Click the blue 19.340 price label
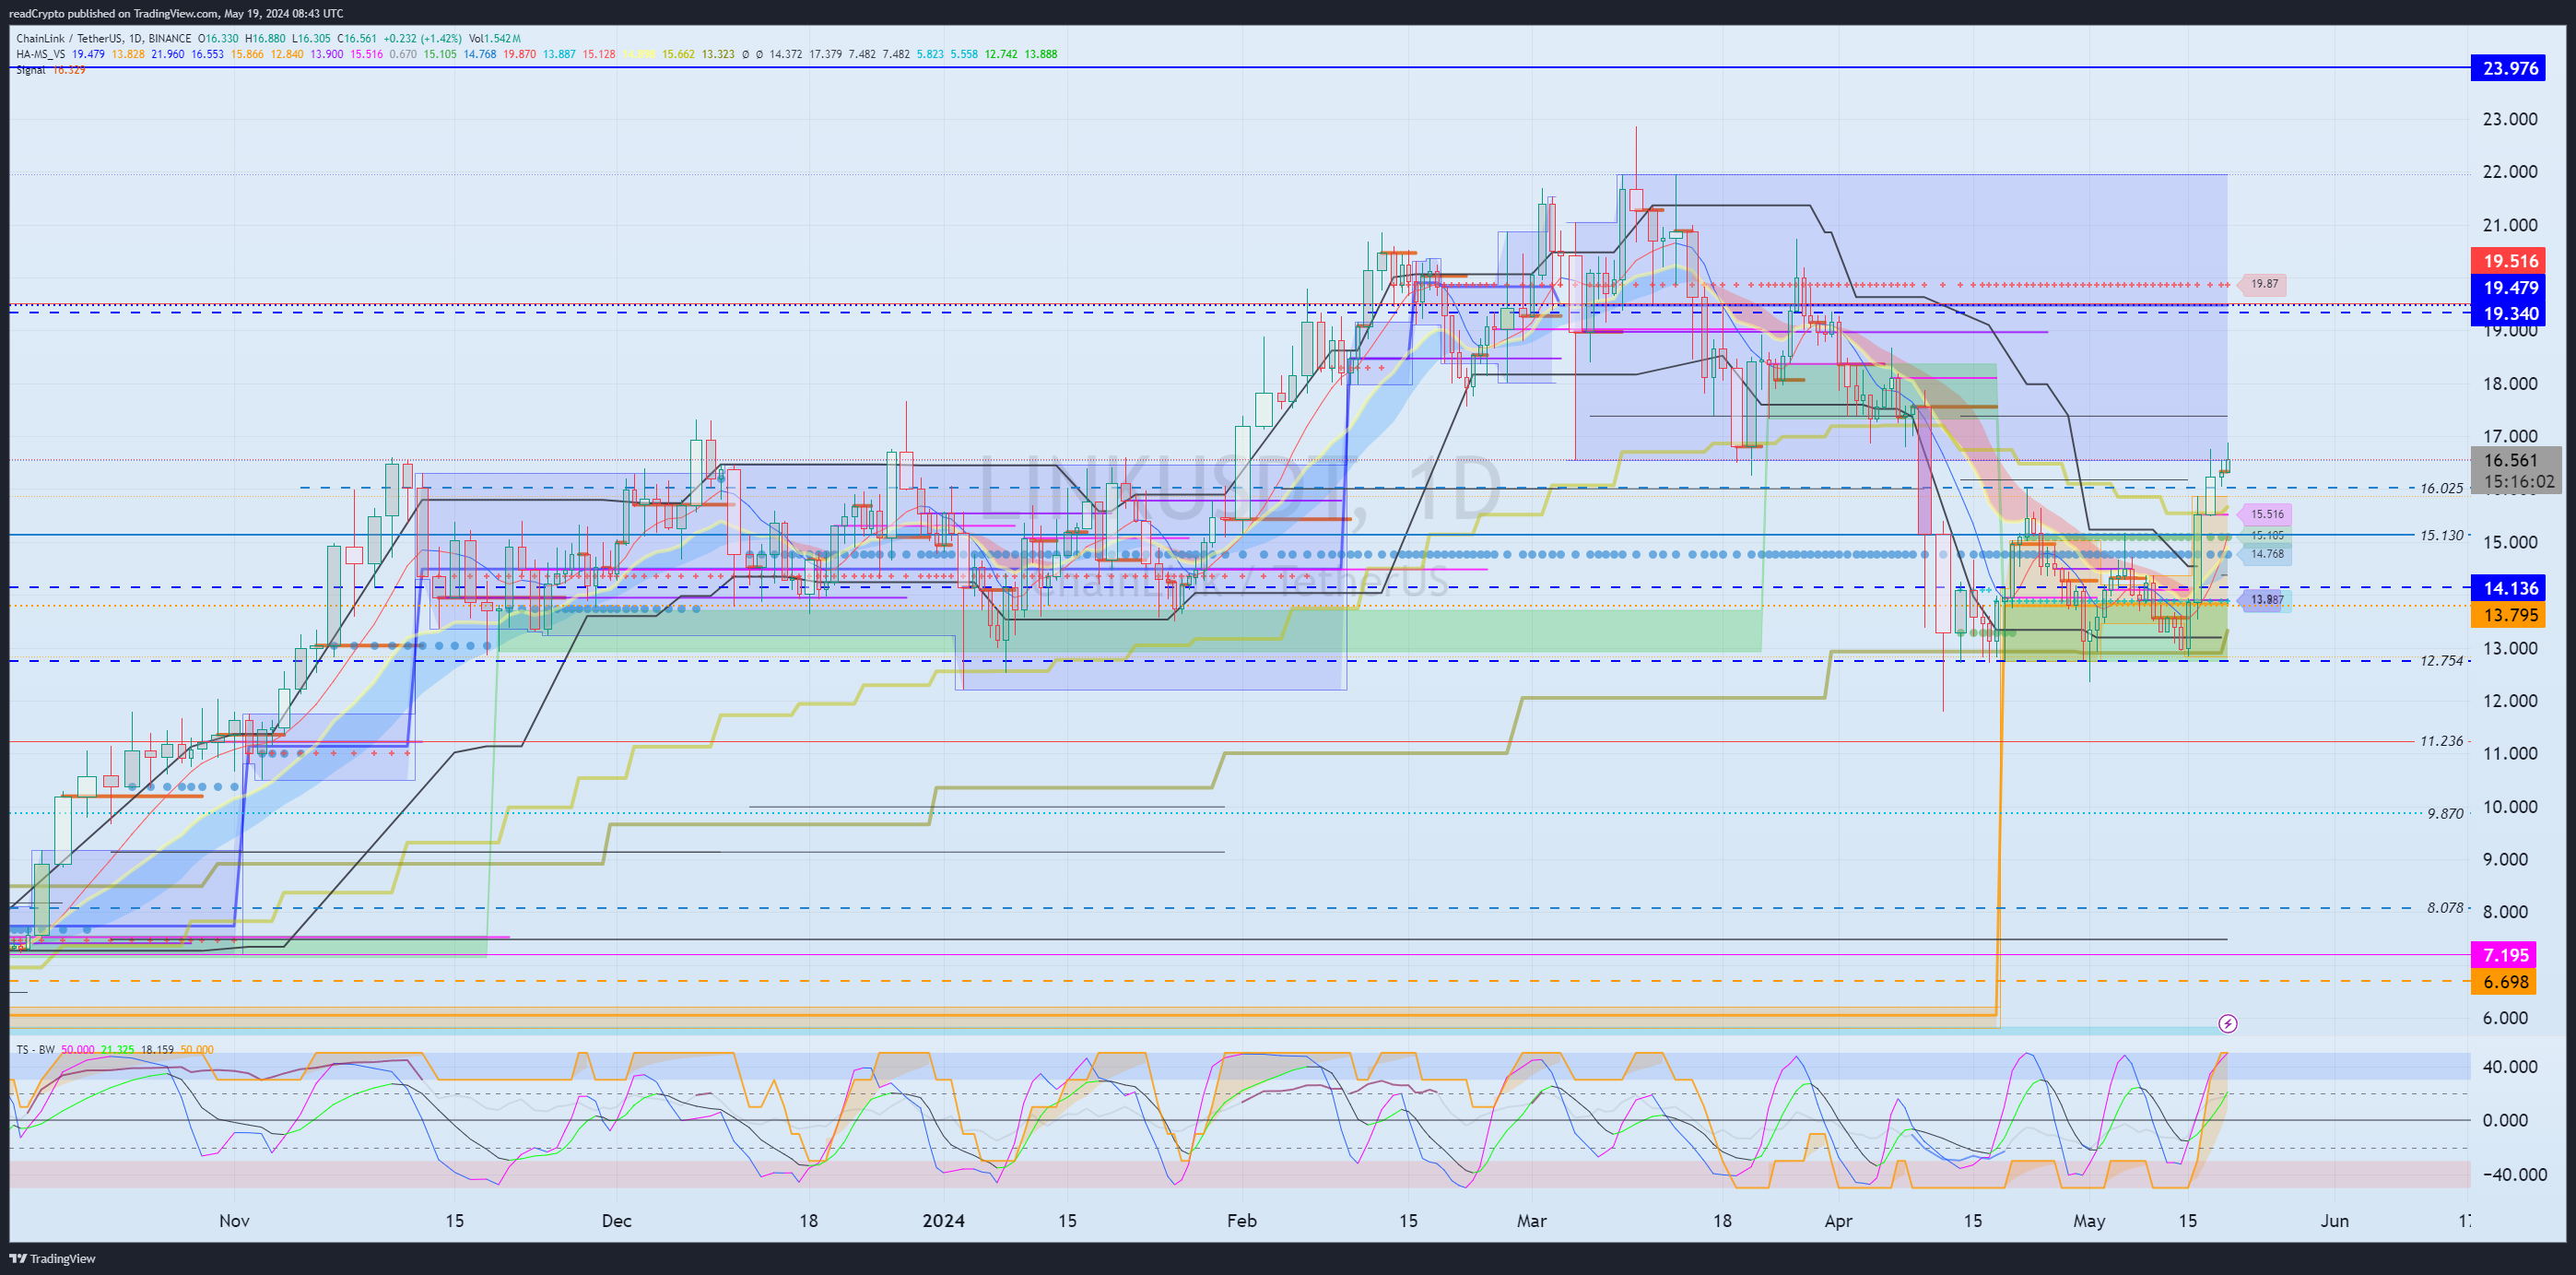The image size is (2576, 1275). coord(2510,313)
